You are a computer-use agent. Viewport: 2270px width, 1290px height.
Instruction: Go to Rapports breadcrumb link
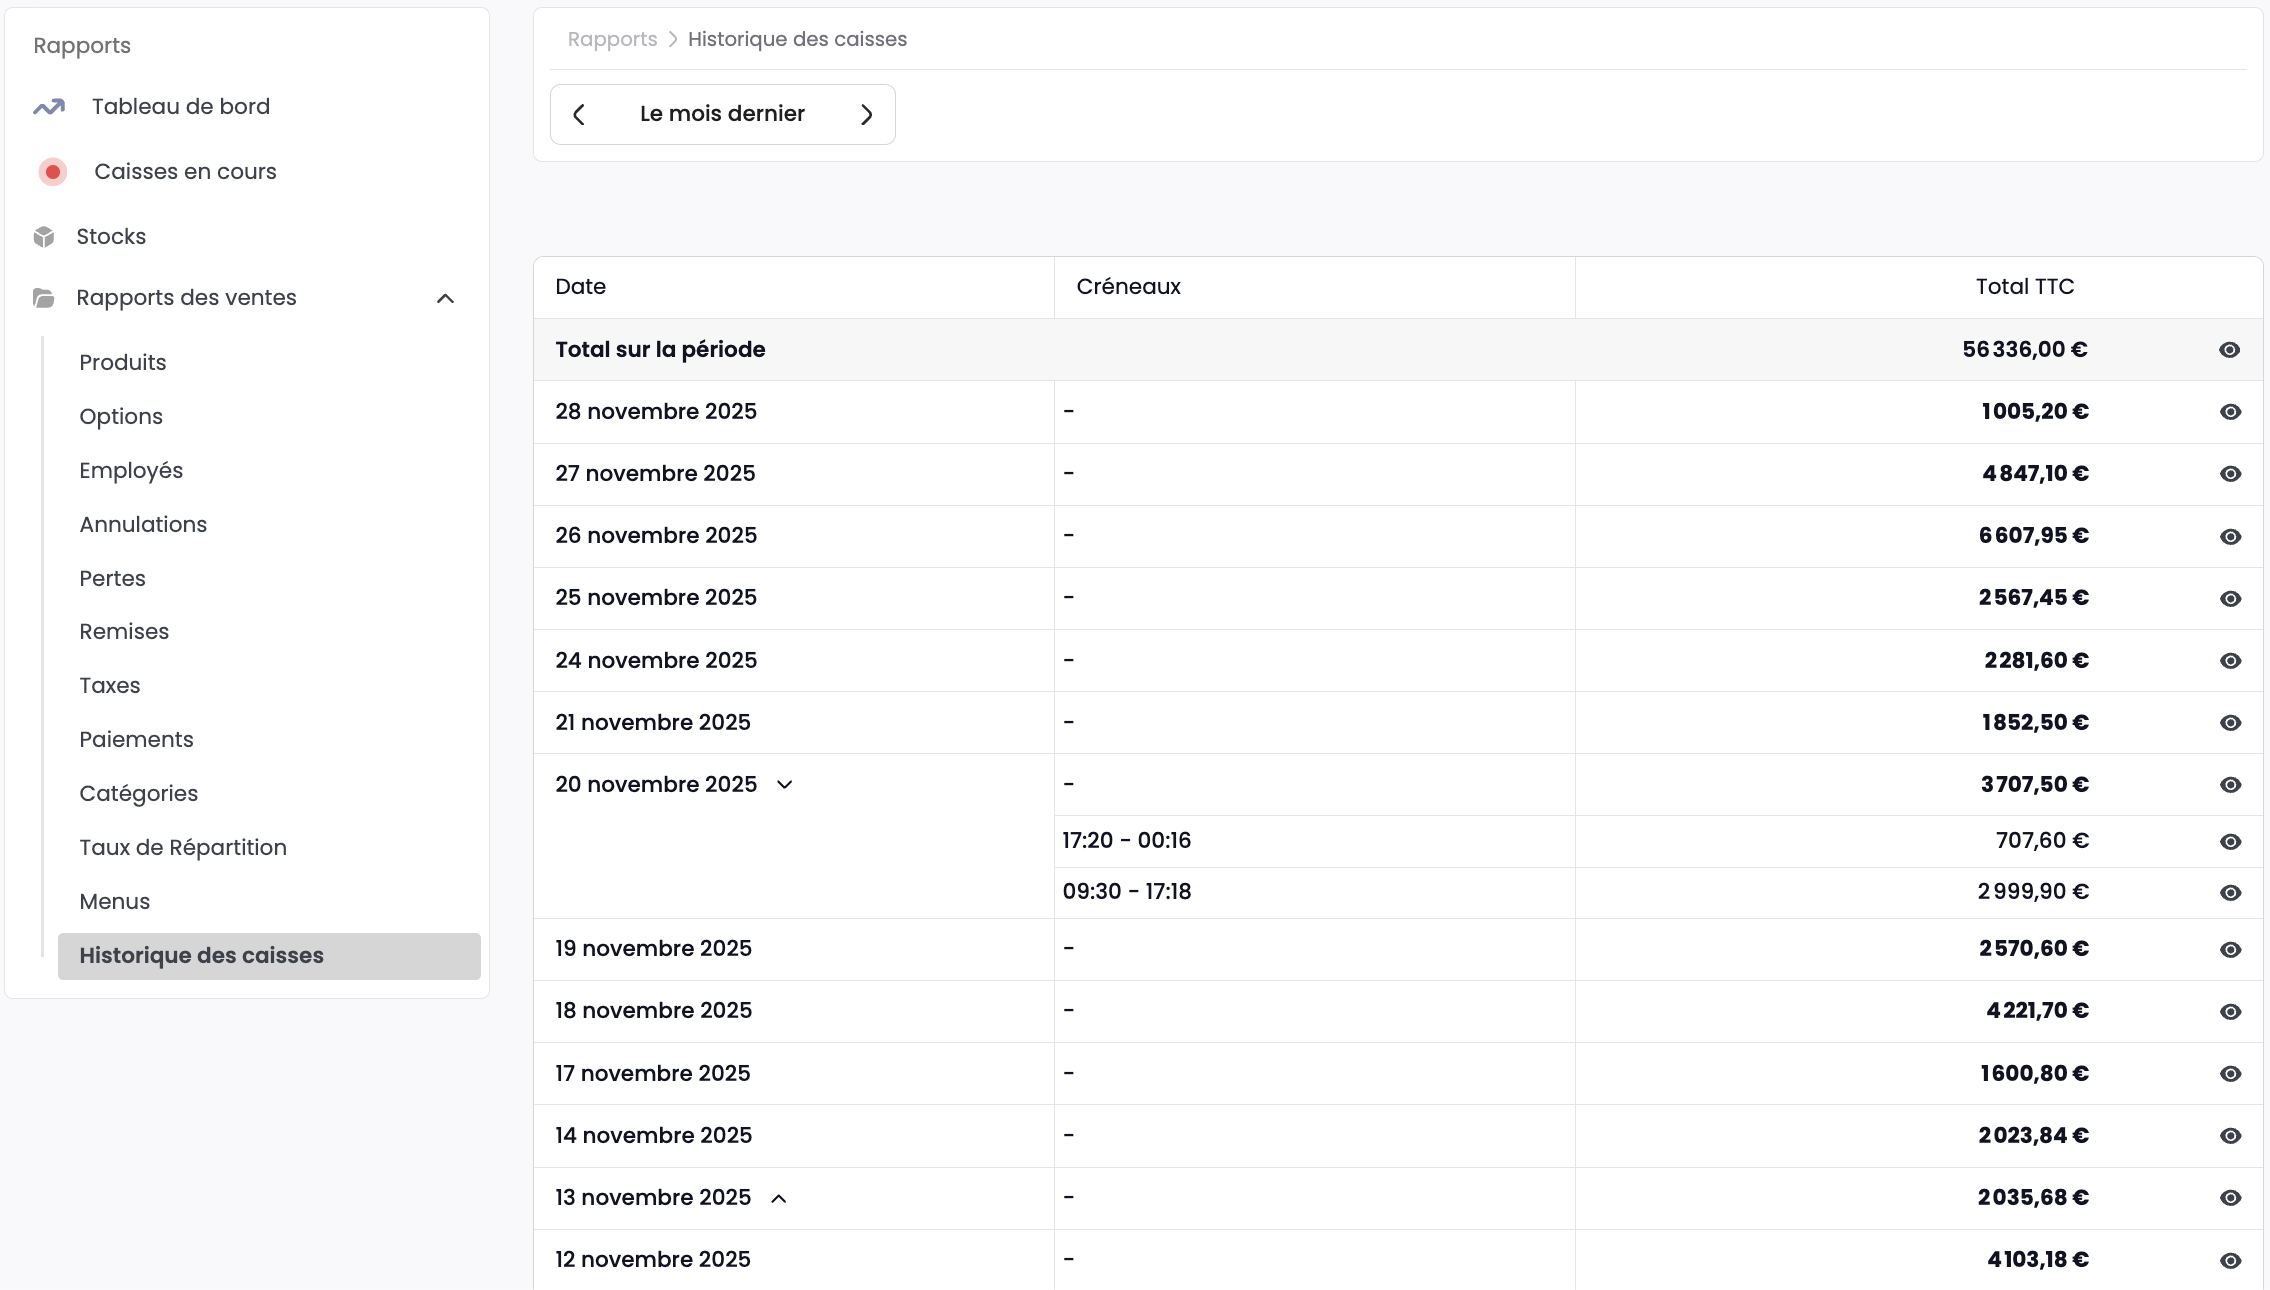tap(612, 39)
